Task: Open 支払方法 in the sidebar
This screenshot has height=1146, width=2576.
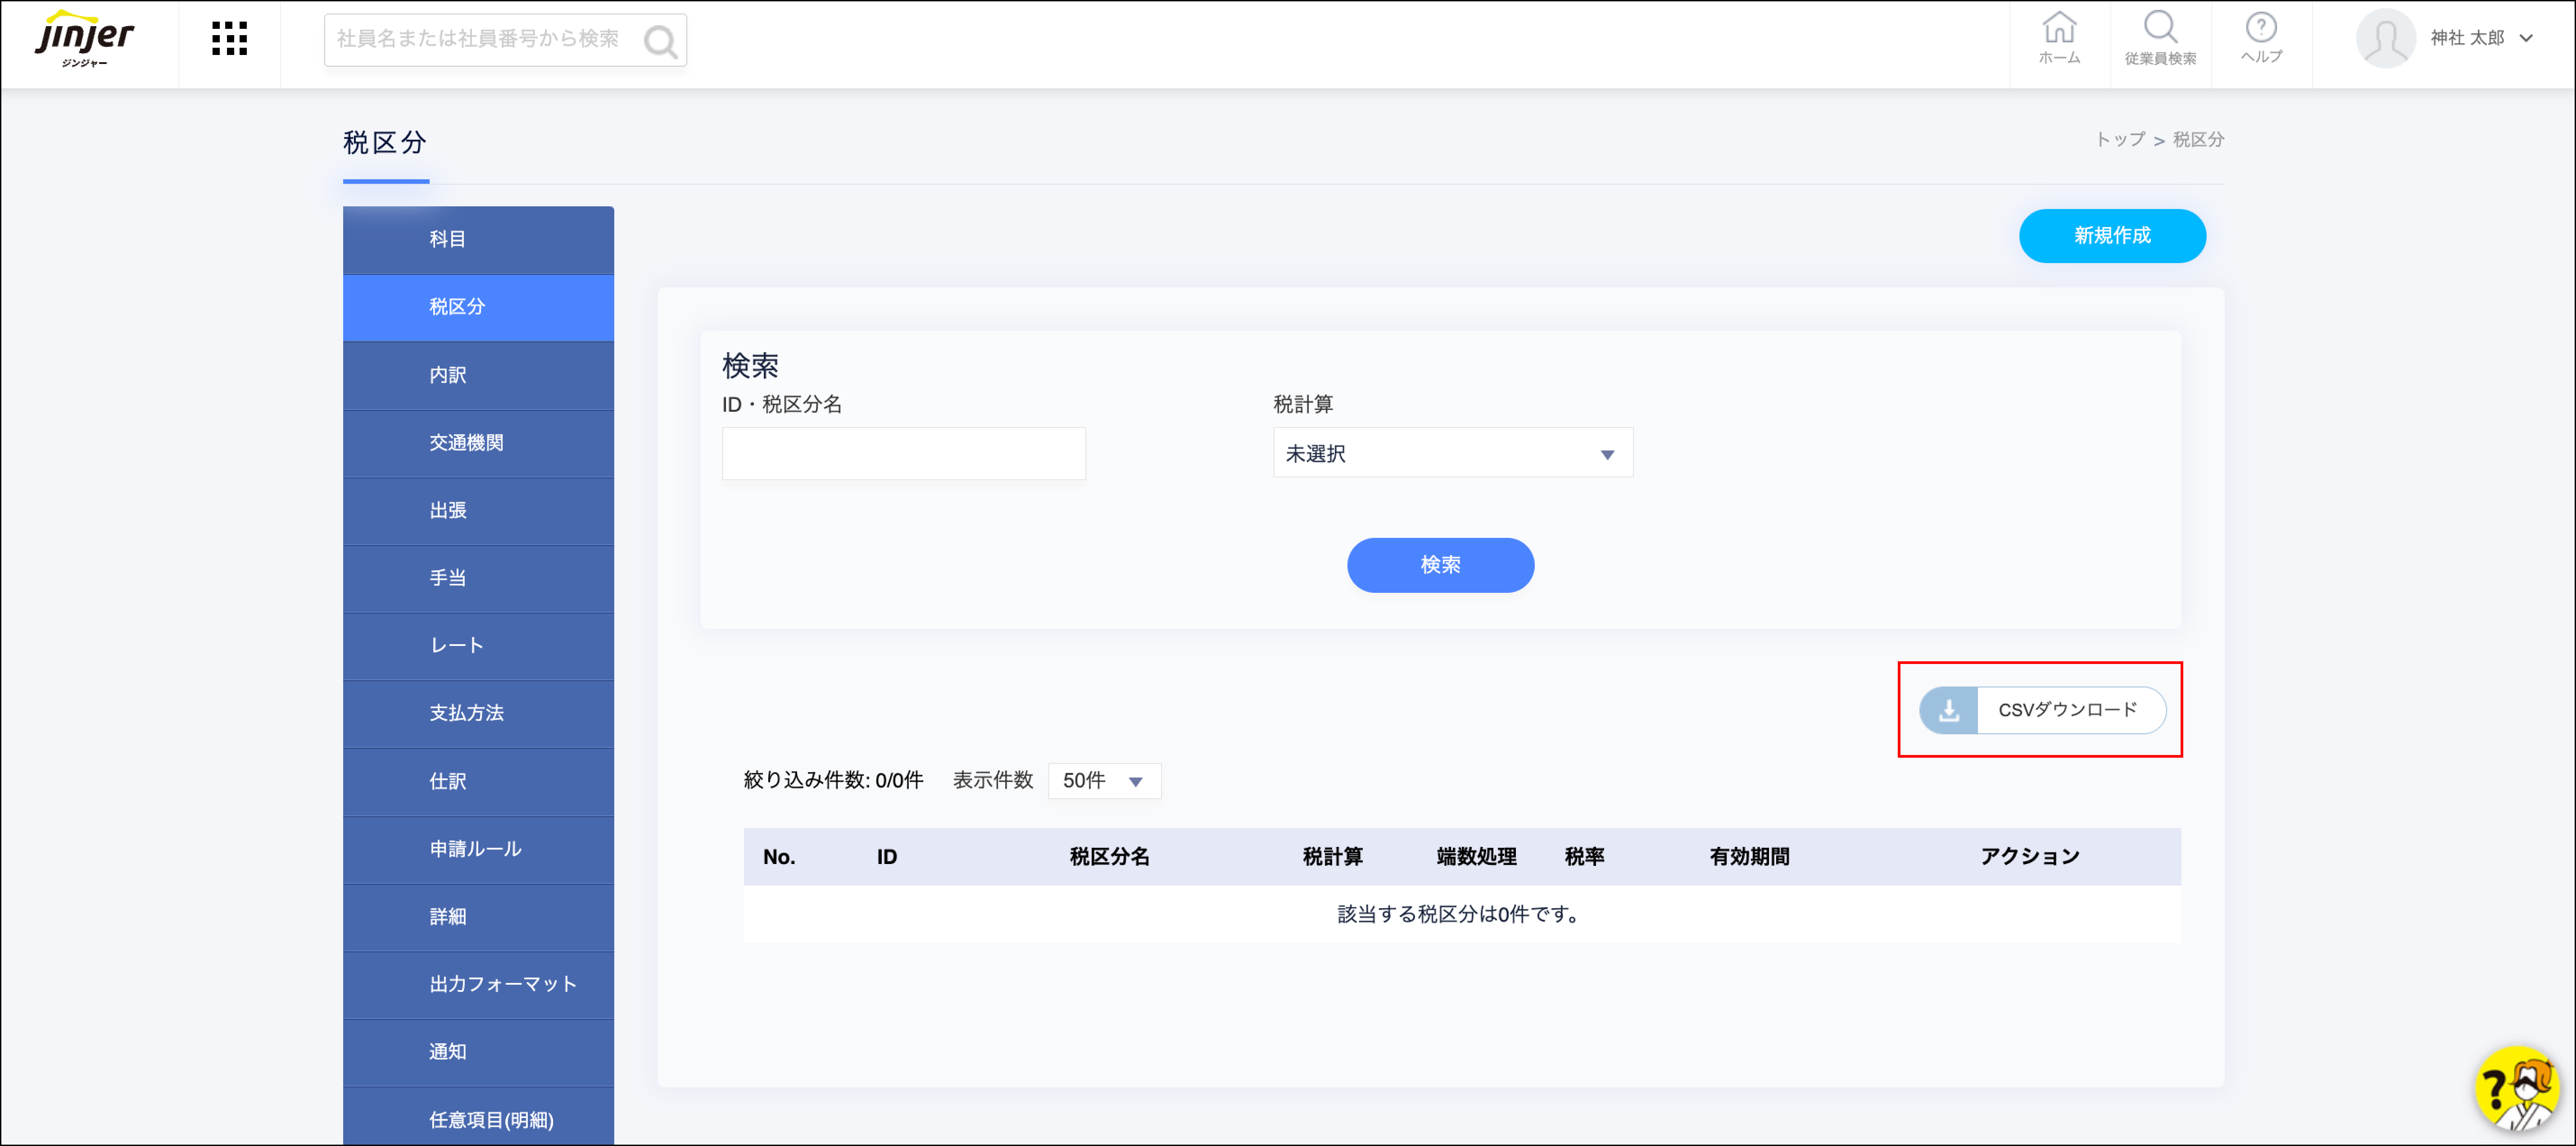Action: click(478, 714)
